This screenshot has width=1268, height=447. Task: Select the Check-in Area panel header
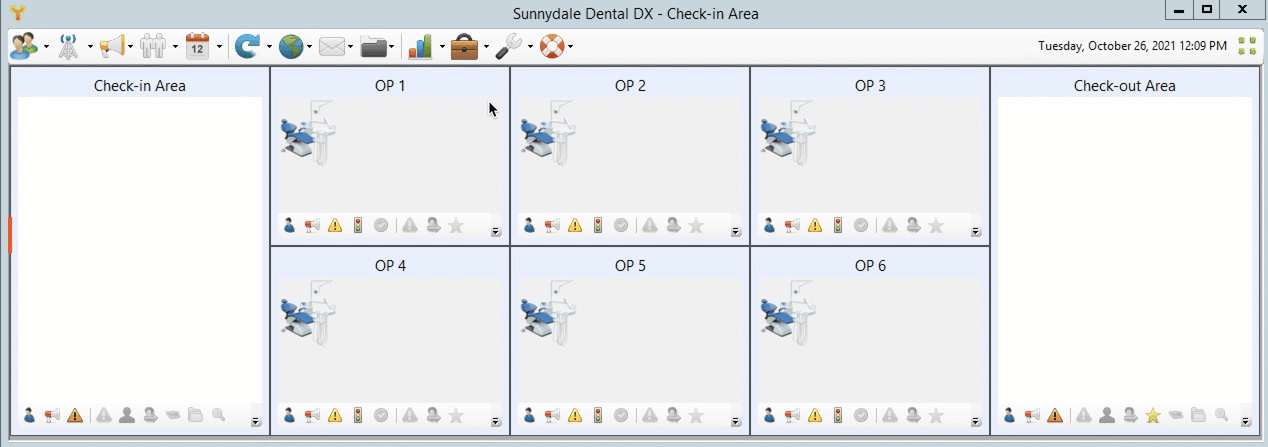(x=140, y=86)
